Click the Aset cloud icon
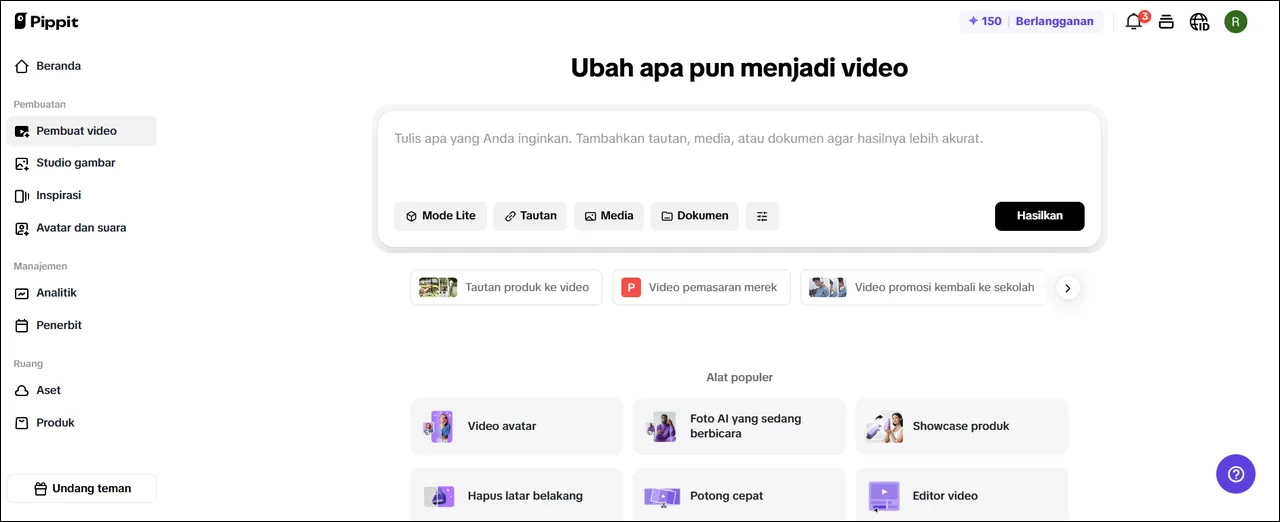The width and height of the screenshot is (1280, 522). pos(22,391)
